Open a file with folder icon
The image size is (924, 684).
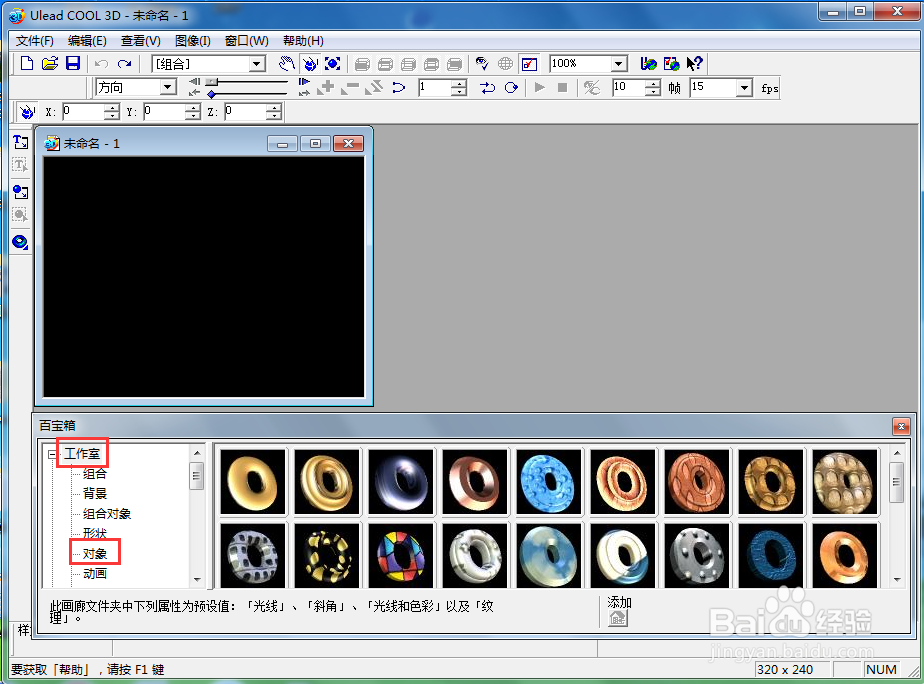tap(50, 64)
